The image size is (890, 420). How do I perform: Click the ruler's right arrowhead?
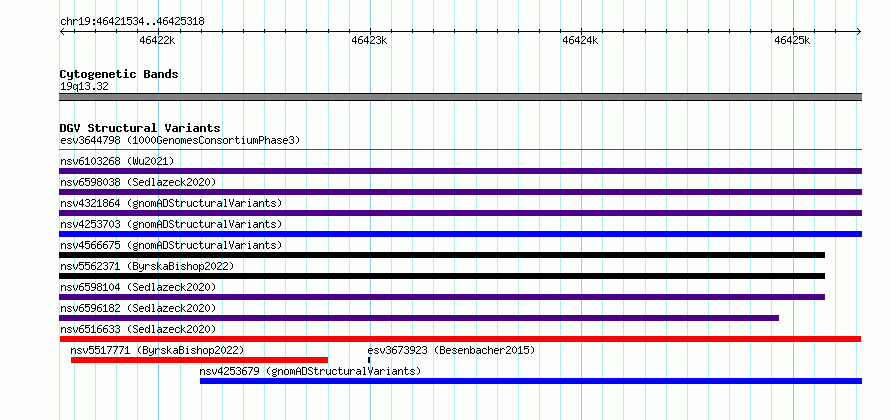859,31
